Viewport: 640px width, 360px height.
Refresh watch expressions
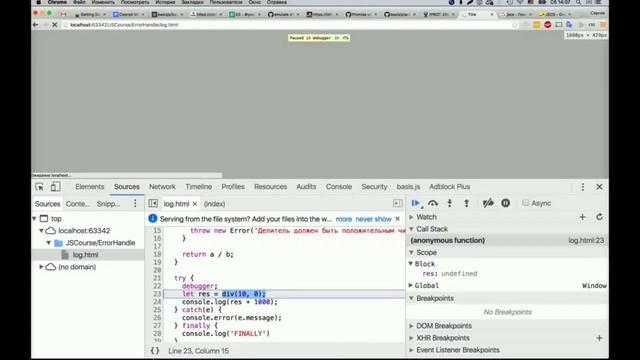coord(599,217)
